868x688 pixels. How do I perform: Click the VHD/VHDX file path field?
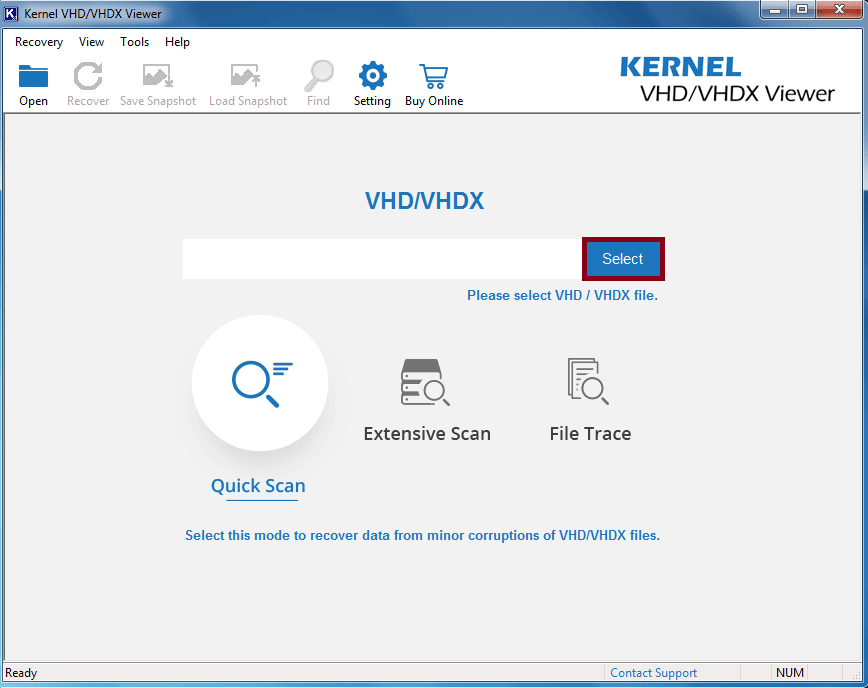(x=383, y=259)
